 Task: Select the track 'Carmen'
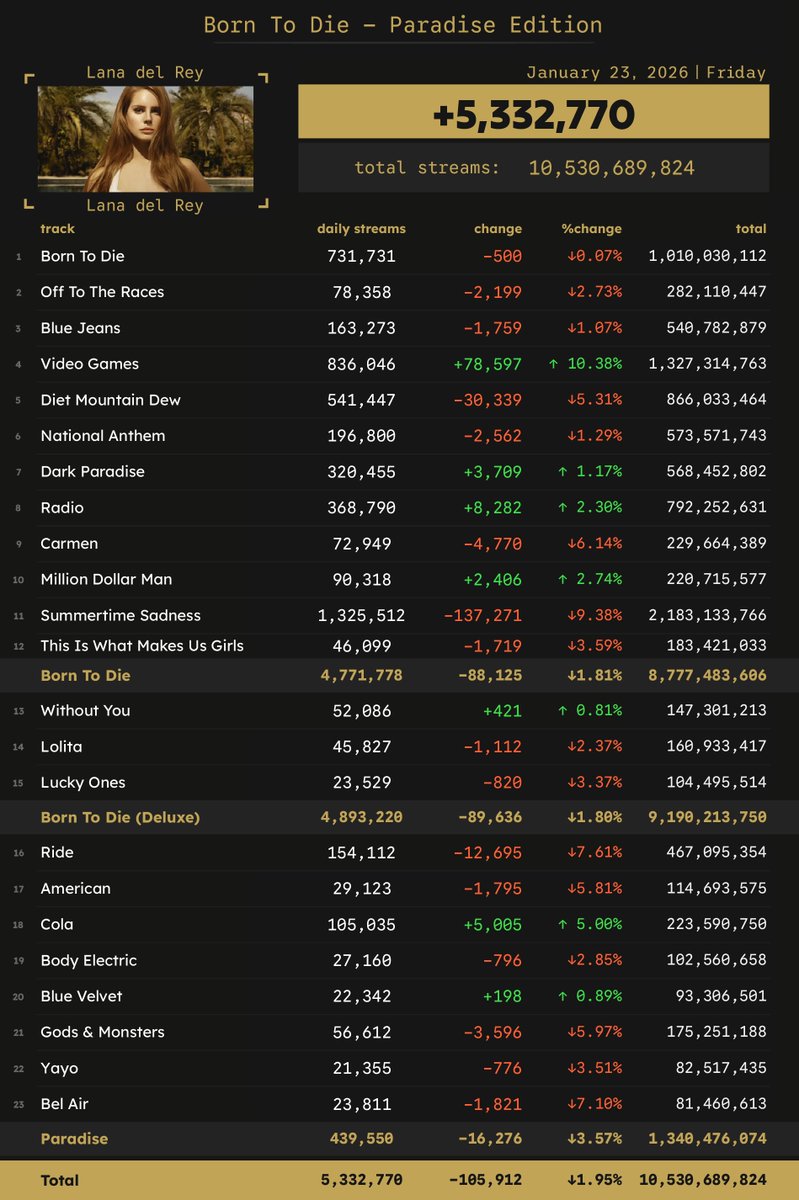tap(69, 544)
